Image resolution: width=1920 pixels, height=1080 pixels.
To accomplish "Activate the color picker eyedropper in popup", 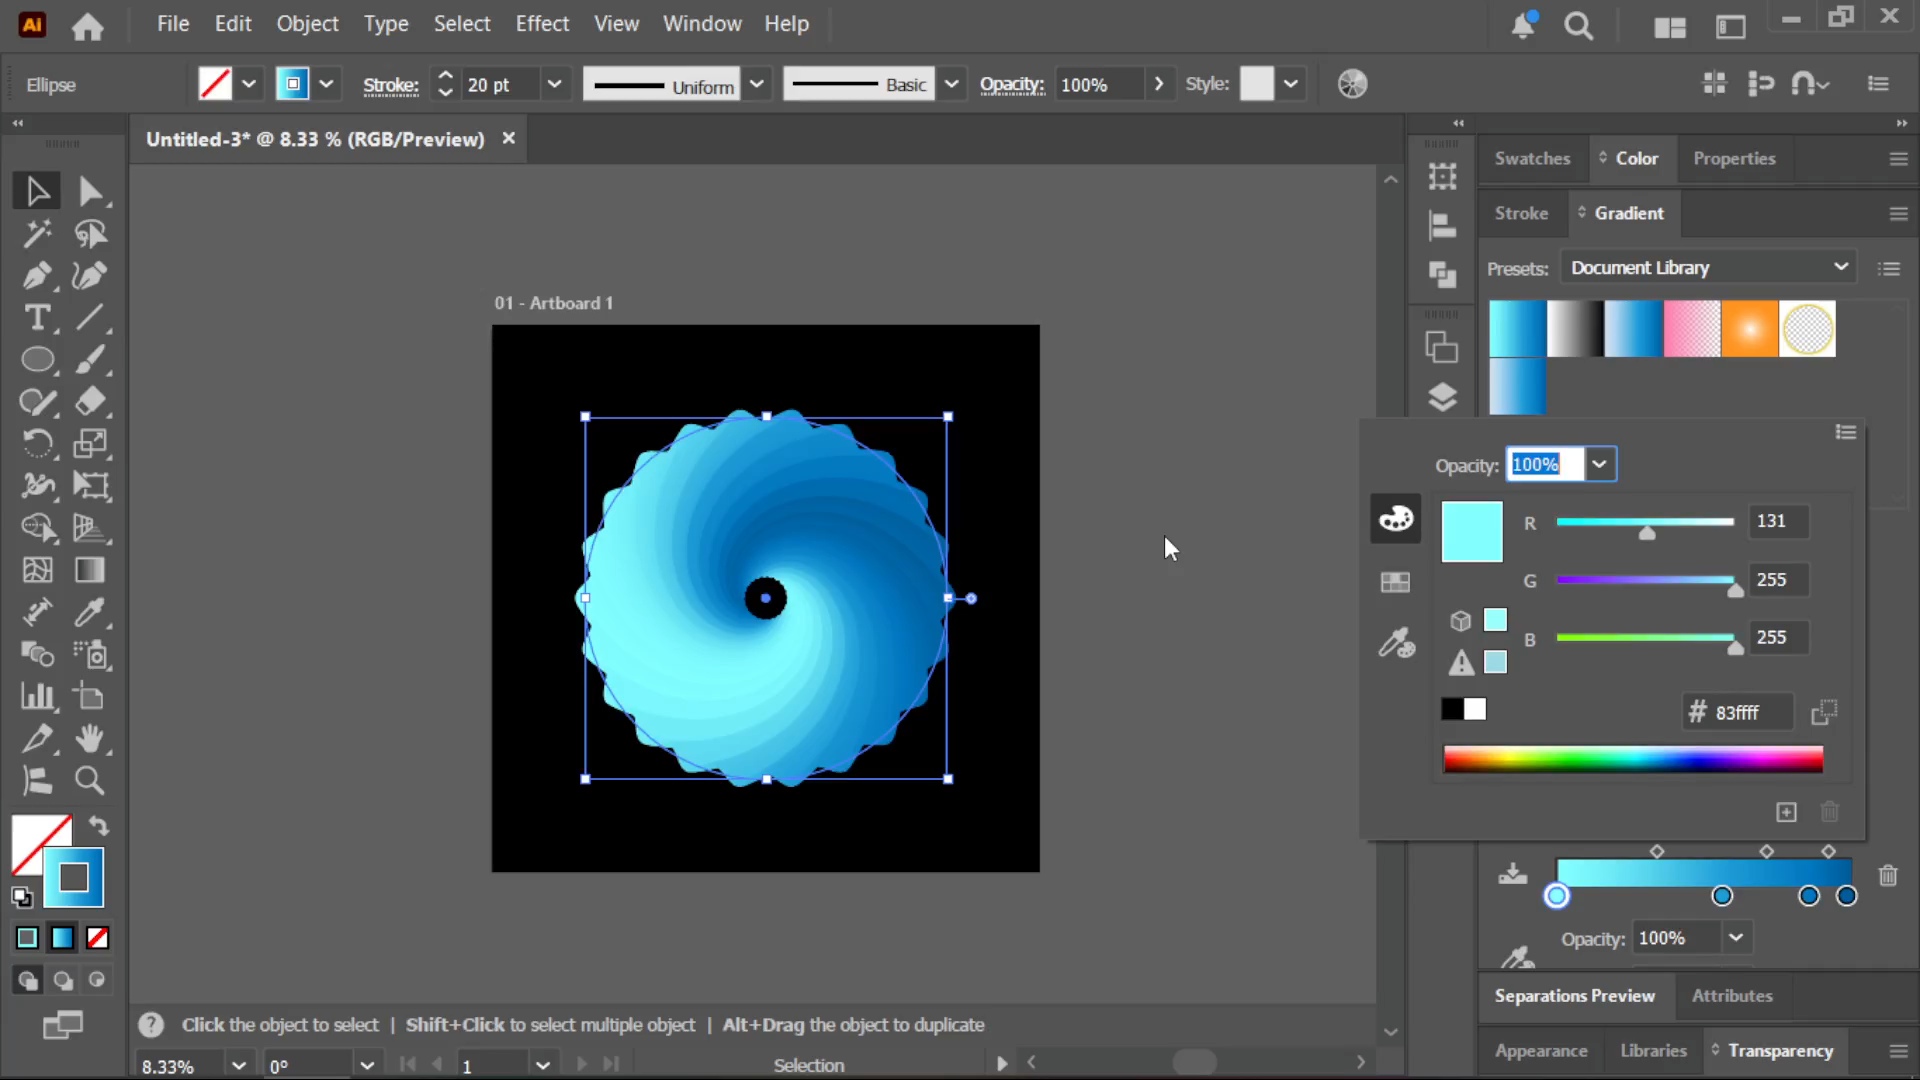I will [1396, 644].
